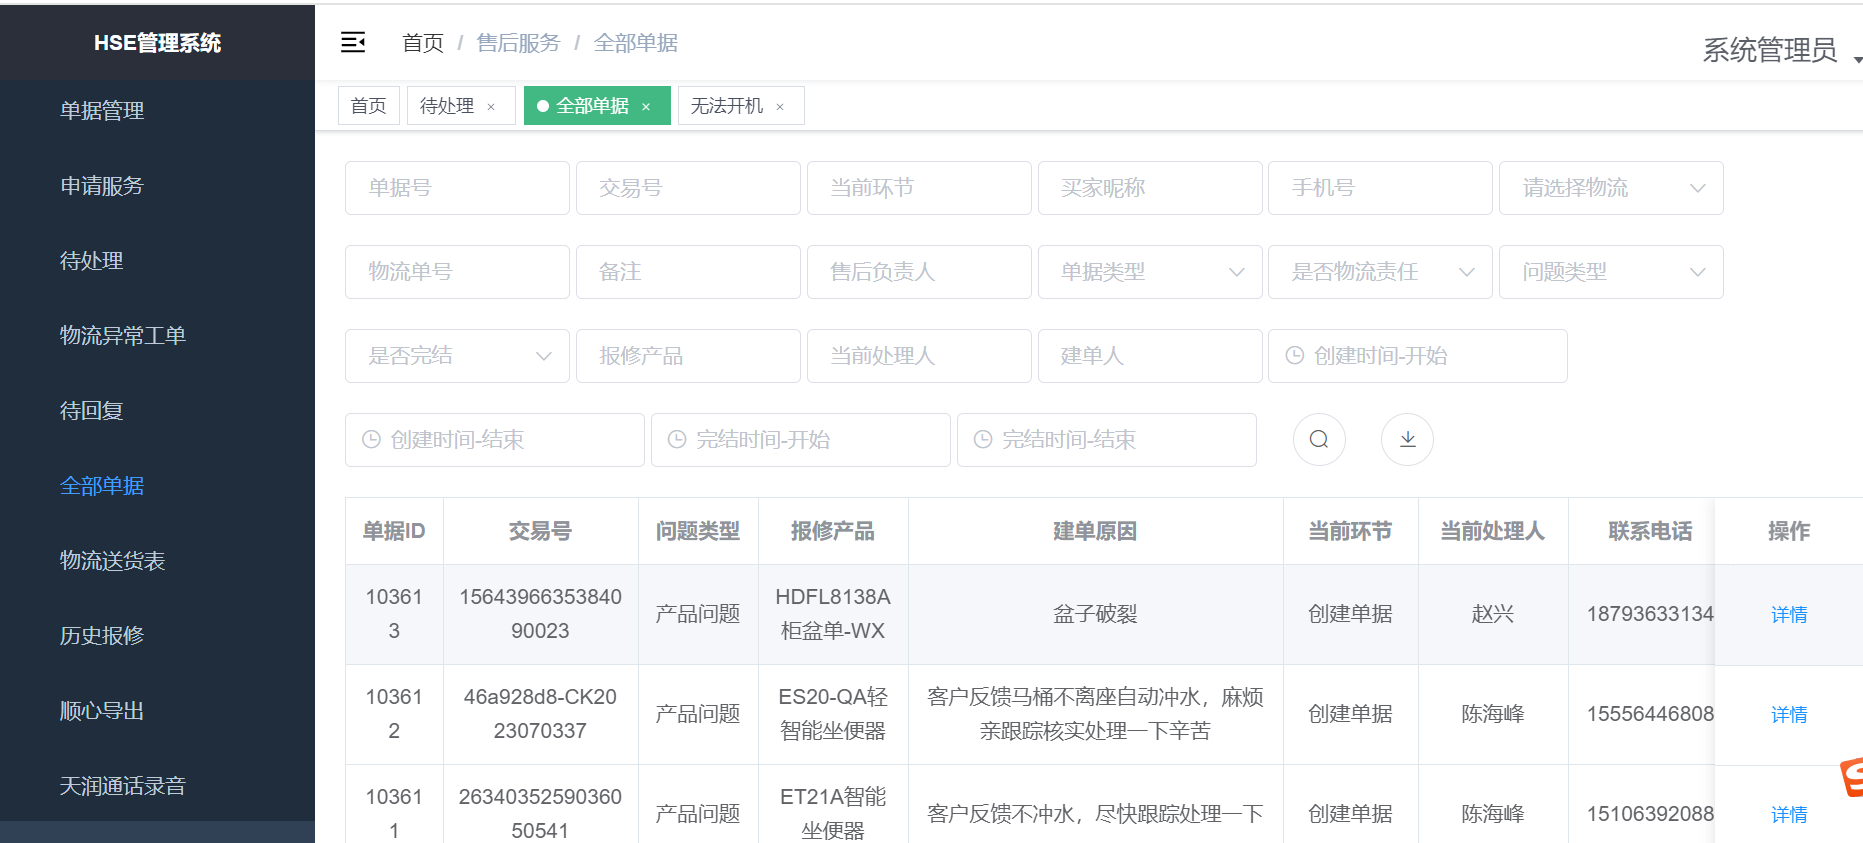Open 顺心导出 in sidebar
This screenshot has height=843, width=1863.
tap(157, 710)
